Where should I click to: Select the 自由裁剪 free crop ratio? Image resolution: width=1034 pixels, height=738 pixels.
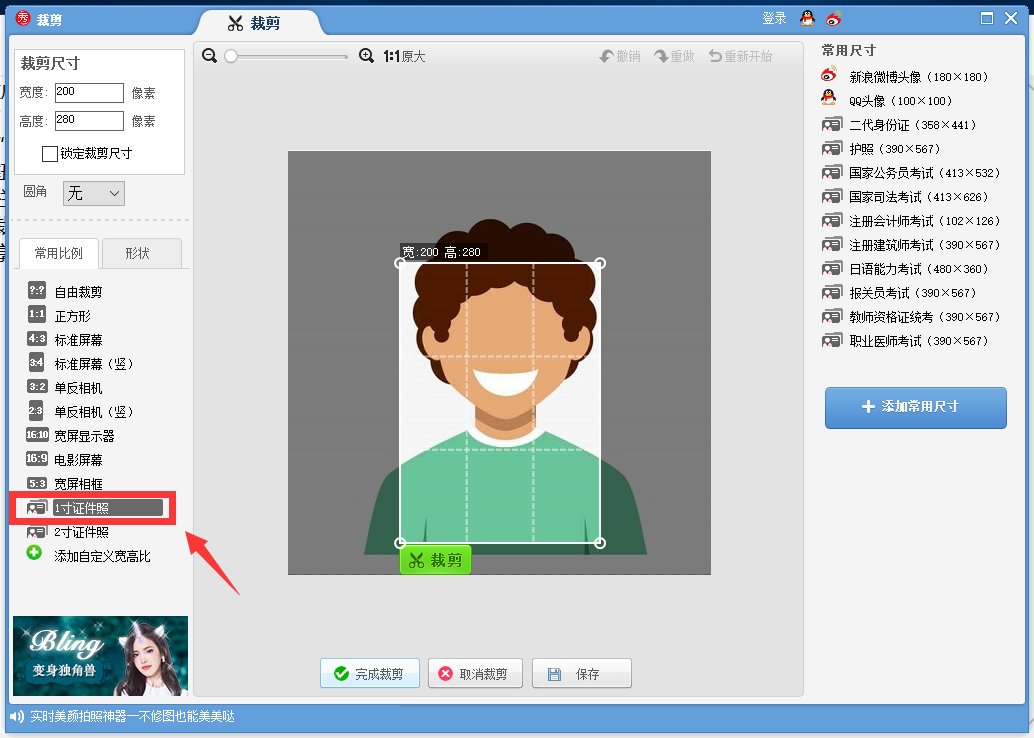coord(65,292)
